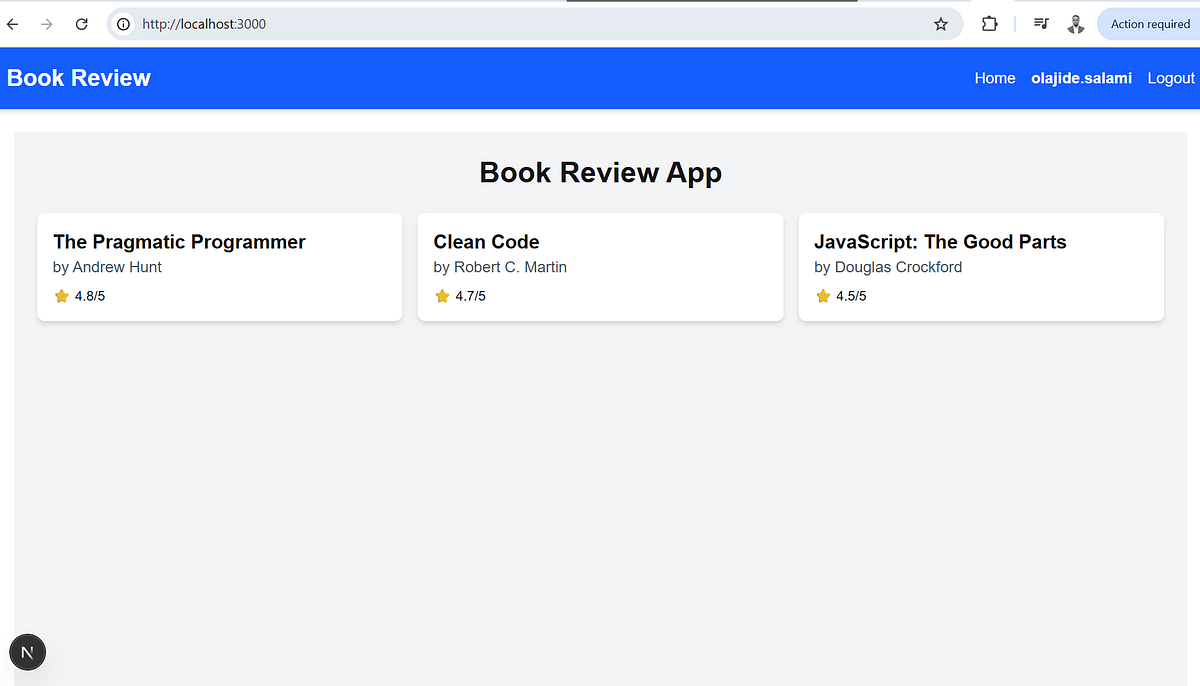
Task: Open The Pragmatic Programmer book card
Action: (219, 266)
